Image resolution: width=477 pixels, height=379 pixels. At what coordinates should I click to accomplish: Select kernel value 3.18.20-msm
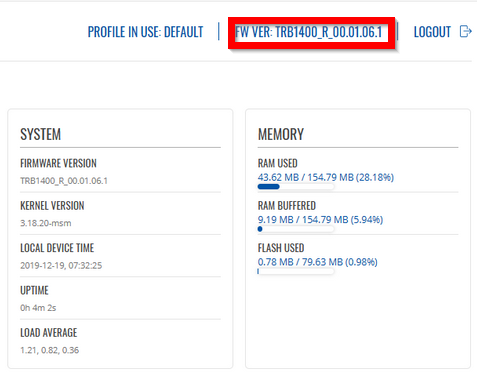(46, 223)
